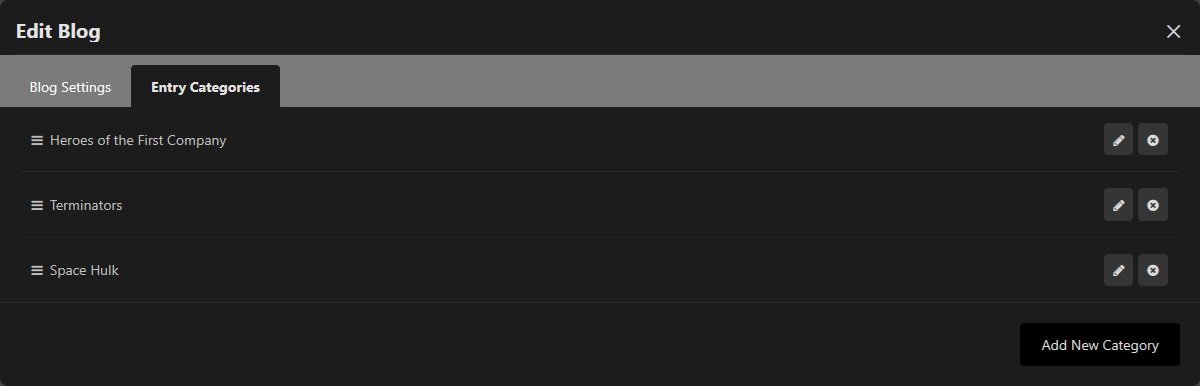Click the Terminators category name
Image resolution: width=1200 pixels, height=386 pixels.
click(x=86, y=205)
